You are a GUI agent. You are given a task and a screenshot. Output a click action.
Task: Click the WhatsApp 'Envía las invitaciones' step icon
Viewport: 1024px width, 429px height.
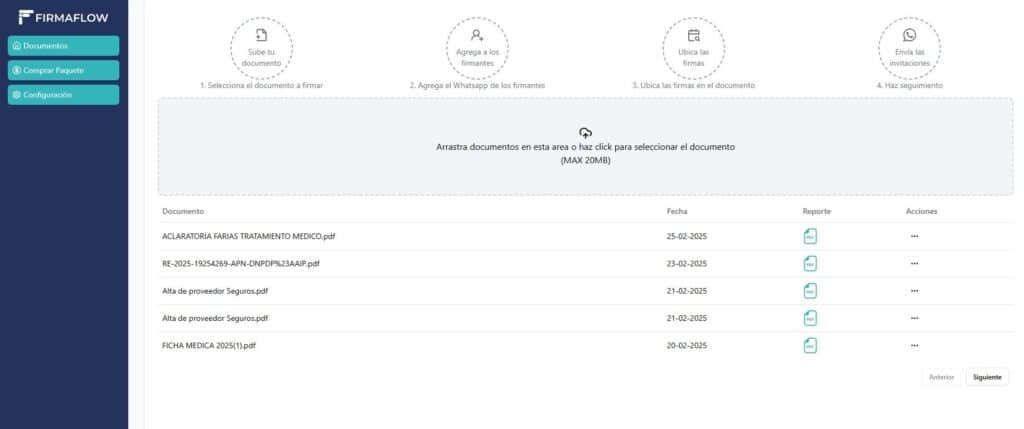(910, 35)
